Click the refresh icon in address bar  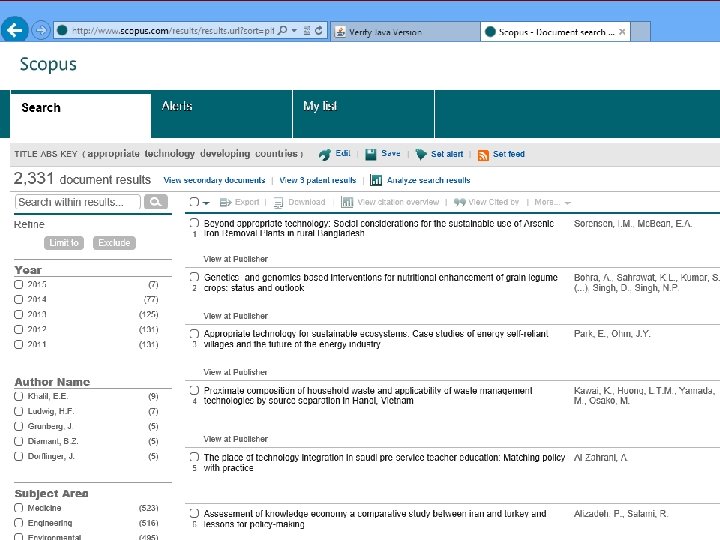coord(319,30)
